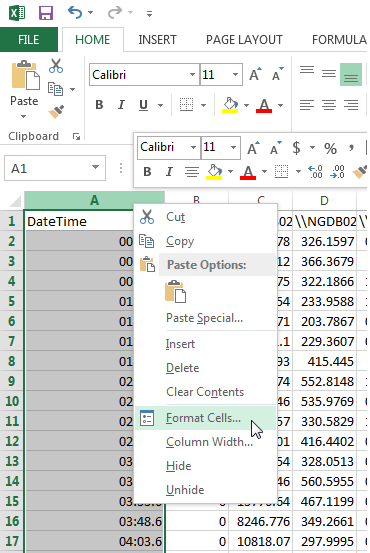Click ribbon Align Left icon
Viewport: 370px width, 553px height.
point(307,105)
